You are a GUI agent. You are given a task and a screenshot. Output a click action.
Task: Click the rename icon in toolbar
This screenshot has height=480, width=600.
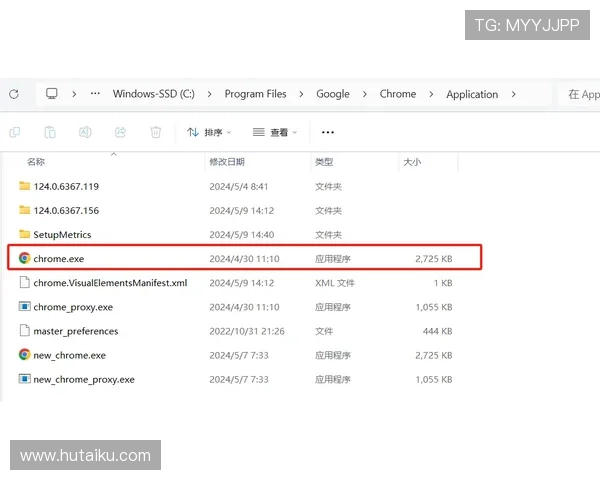point(85,132)
